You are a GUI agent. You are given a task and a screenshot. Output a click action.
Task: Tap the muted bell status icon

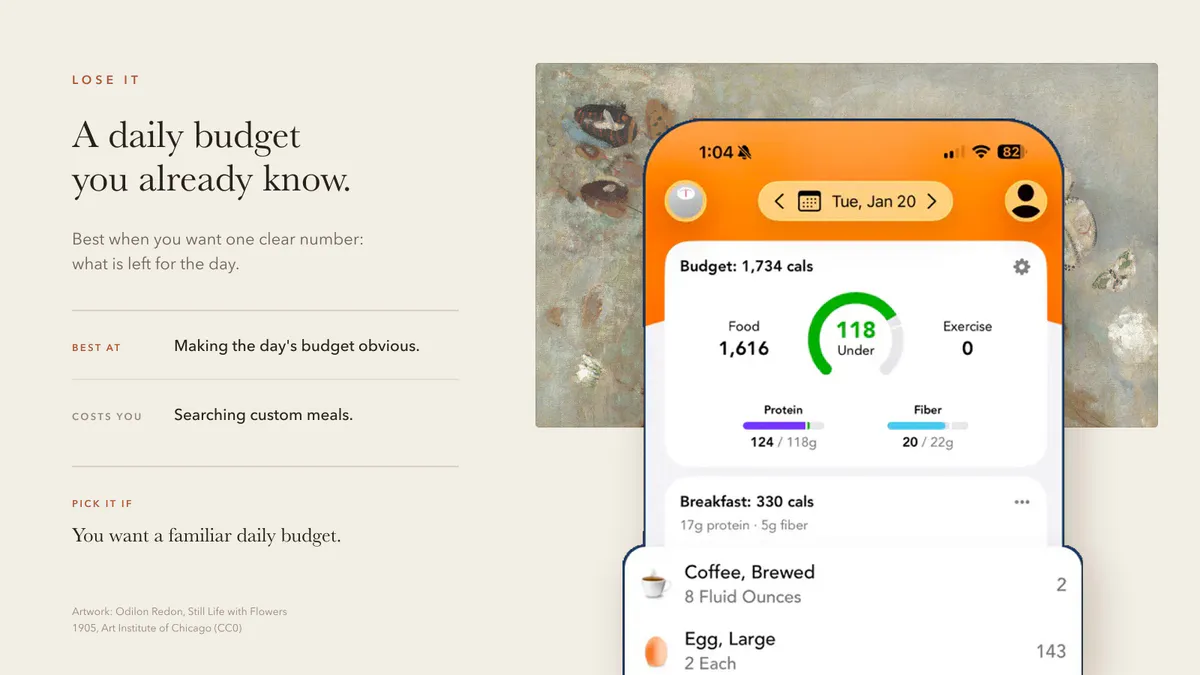coord(744,152)
